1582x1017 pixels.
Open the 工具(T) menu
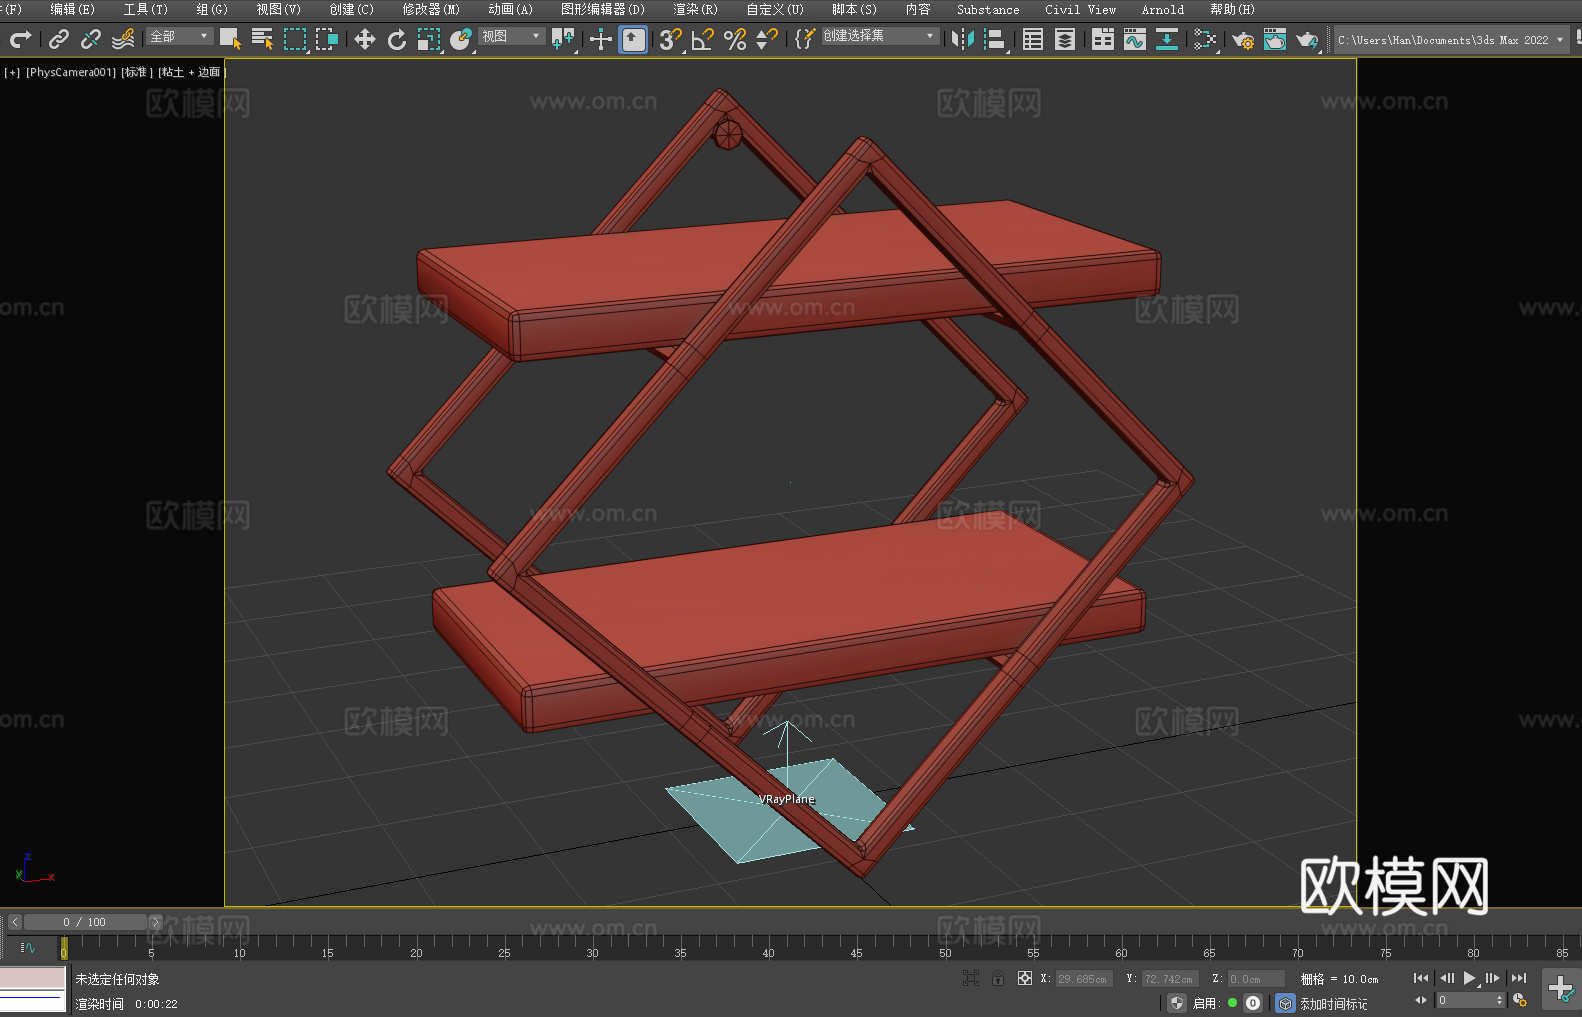point(146,9)
